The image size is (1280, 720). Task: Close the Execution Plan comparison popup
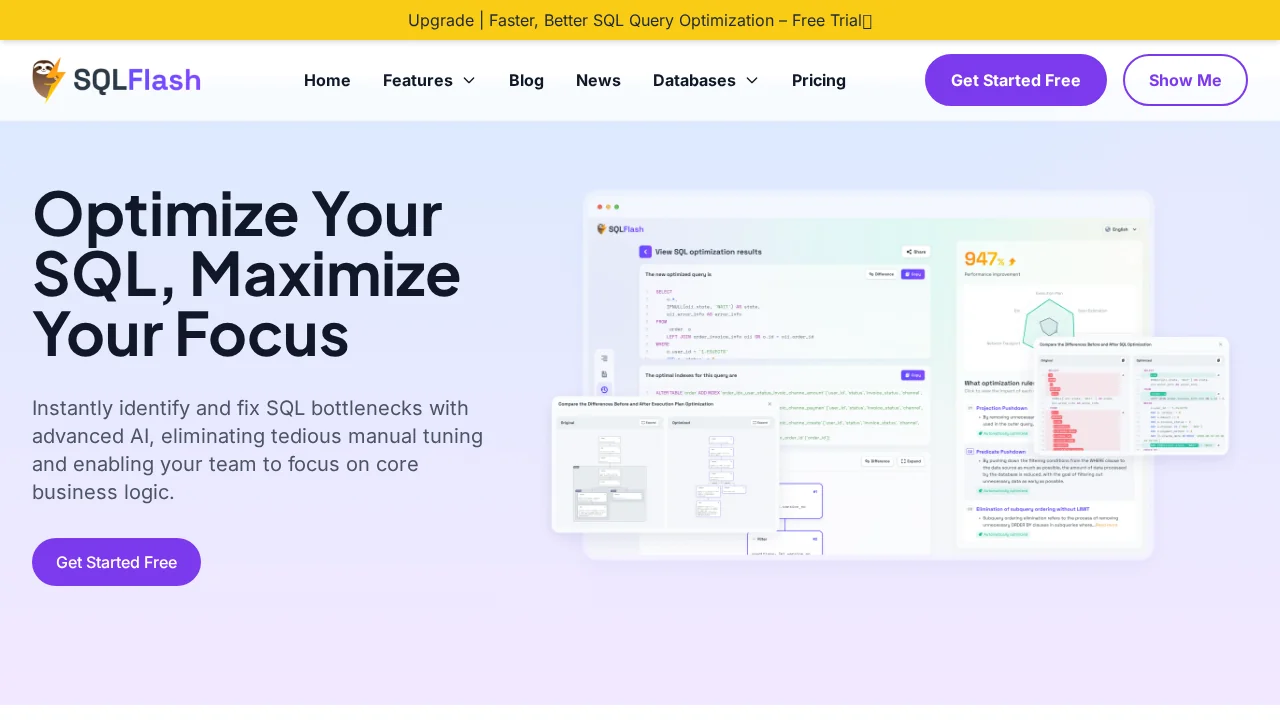tap(769, 404)
